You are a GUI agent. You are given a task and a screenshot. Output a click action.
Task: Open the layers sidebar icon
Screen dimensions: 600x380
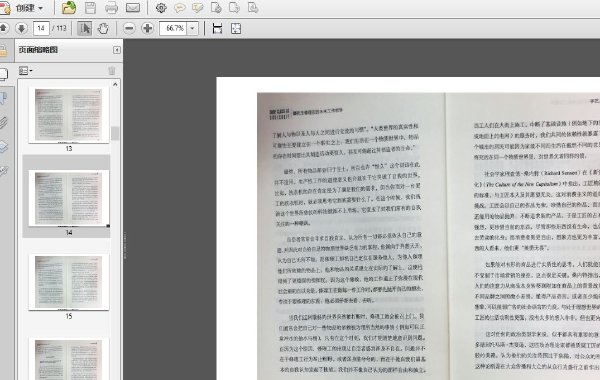pyautogui.click(x=3, y=147)
